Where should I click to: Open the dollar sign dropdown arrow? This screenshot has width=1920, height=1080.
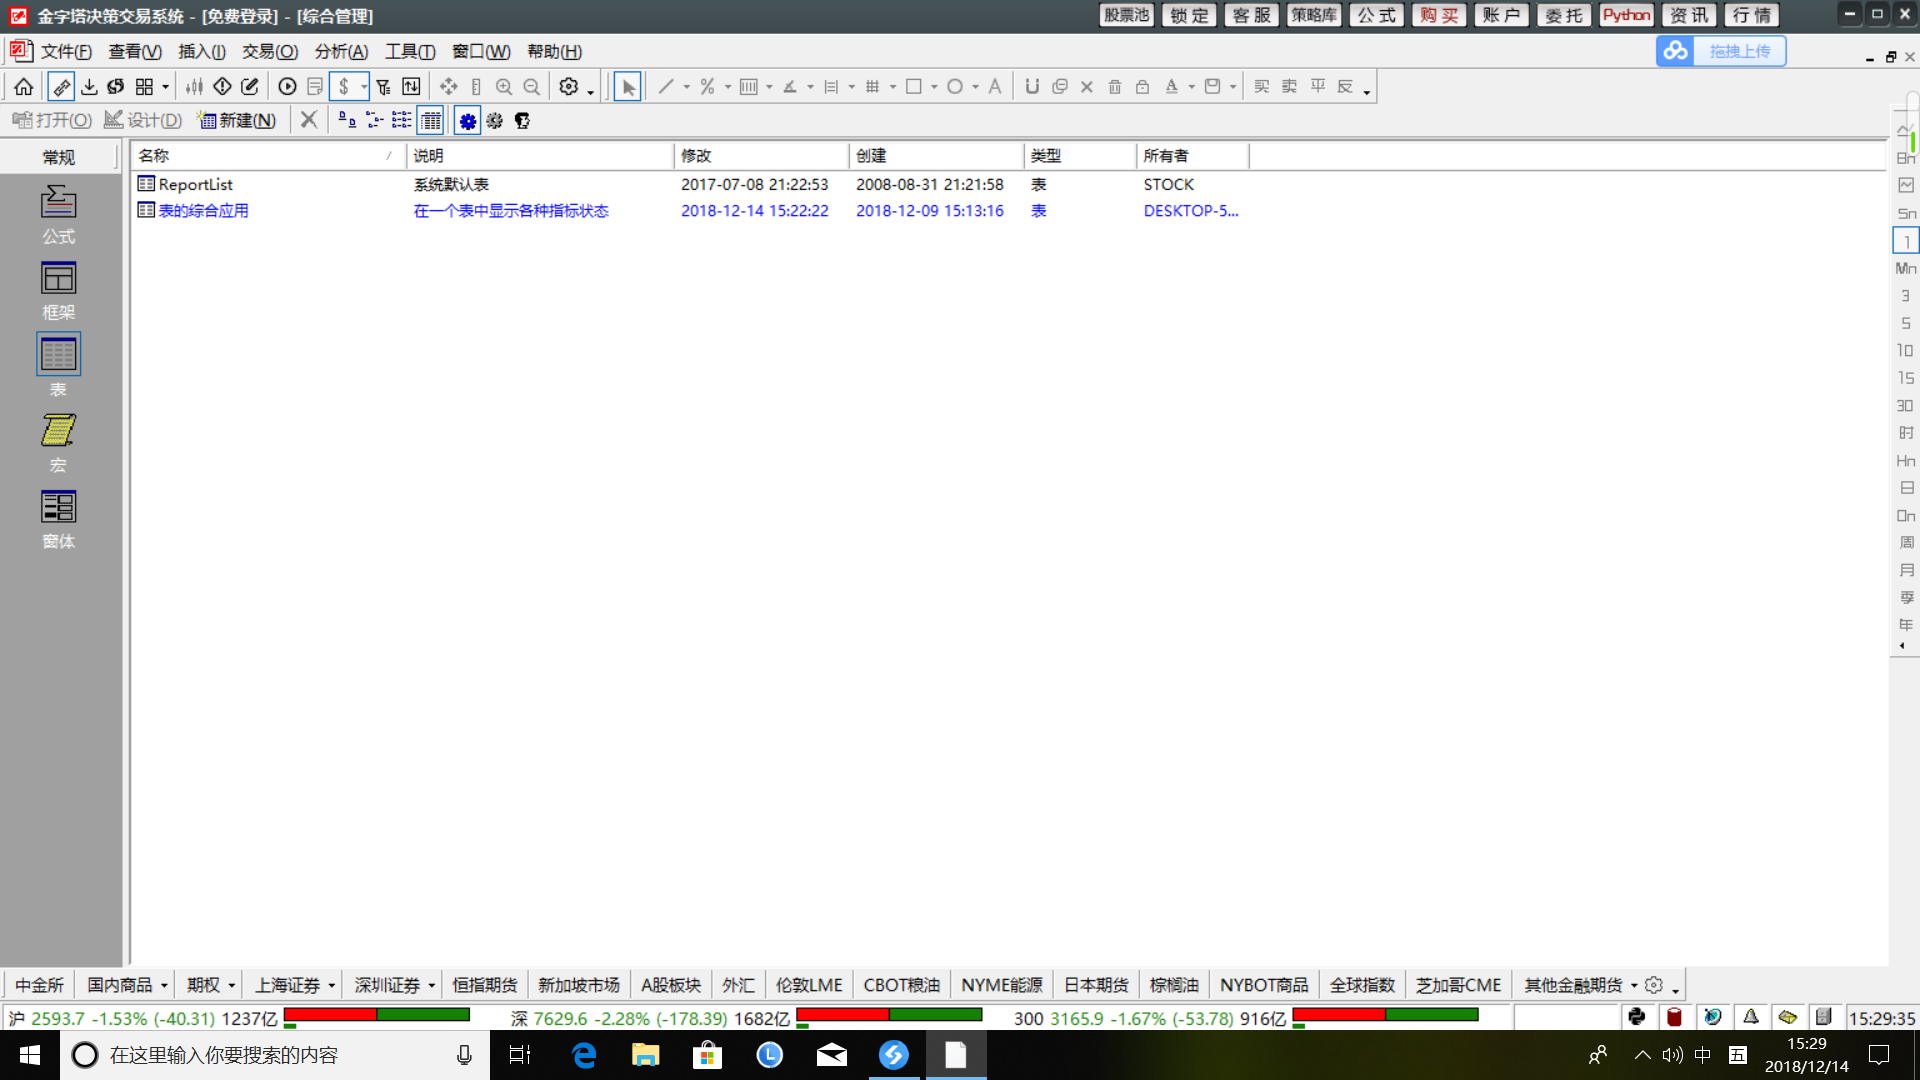(364, 87)
